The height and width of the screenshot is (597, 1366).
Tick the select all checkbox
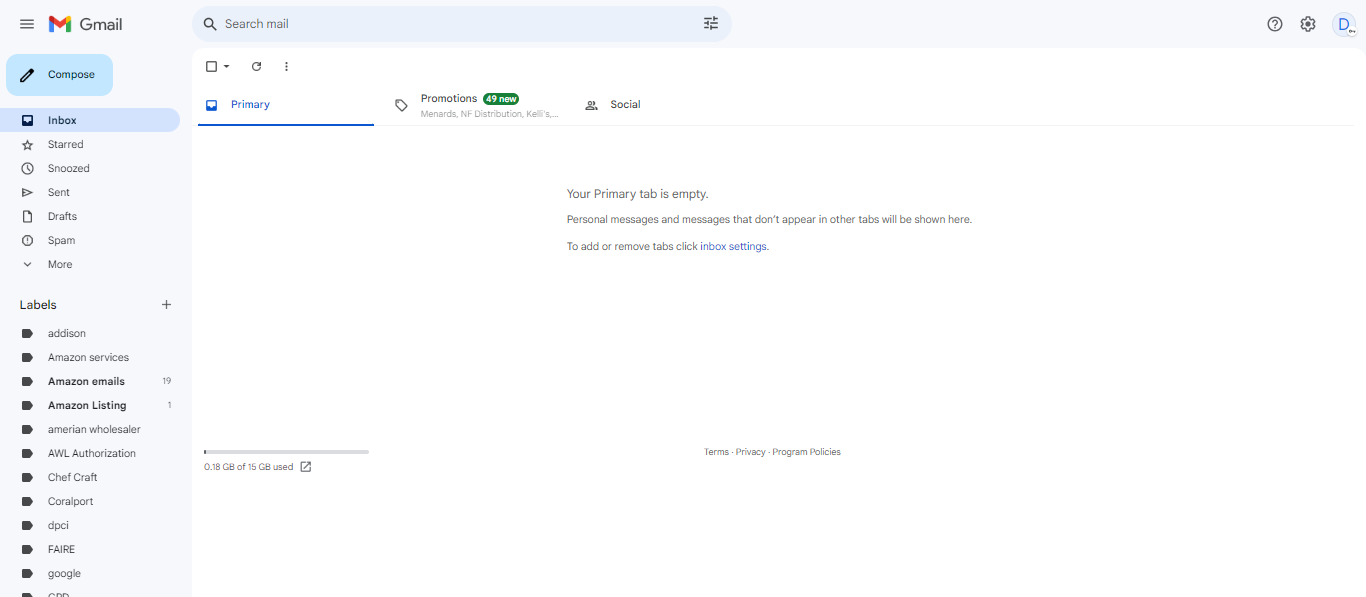click(x=211, y=67)
